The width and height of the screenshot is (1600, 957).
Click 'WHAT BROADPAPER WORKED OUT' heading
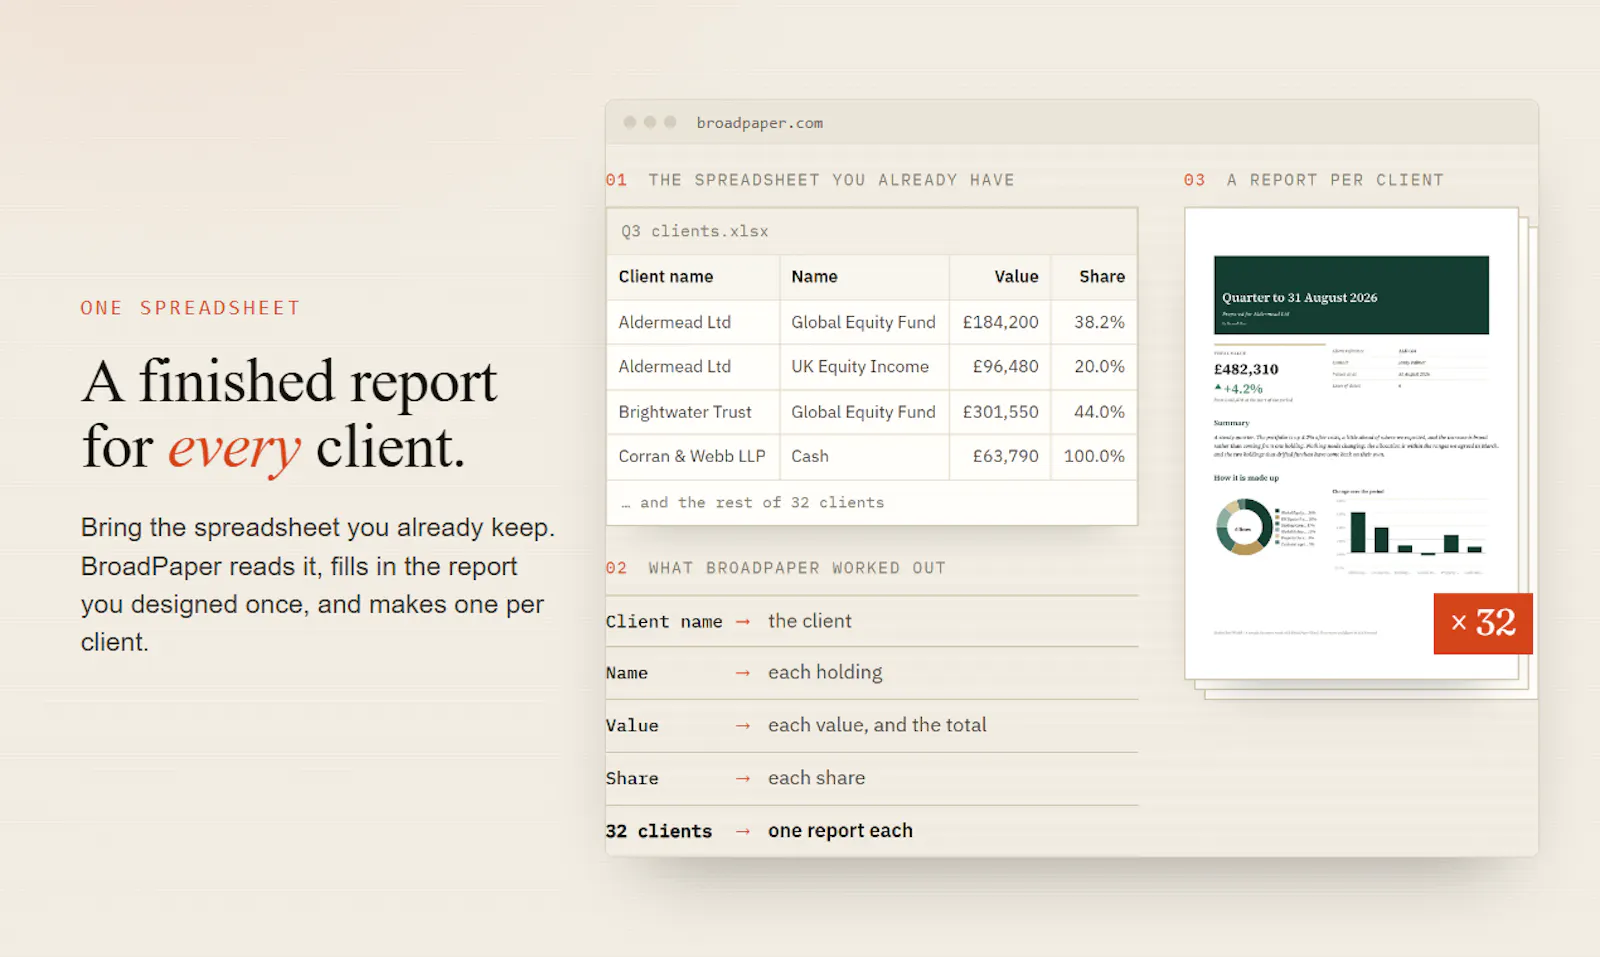point(797,568)
